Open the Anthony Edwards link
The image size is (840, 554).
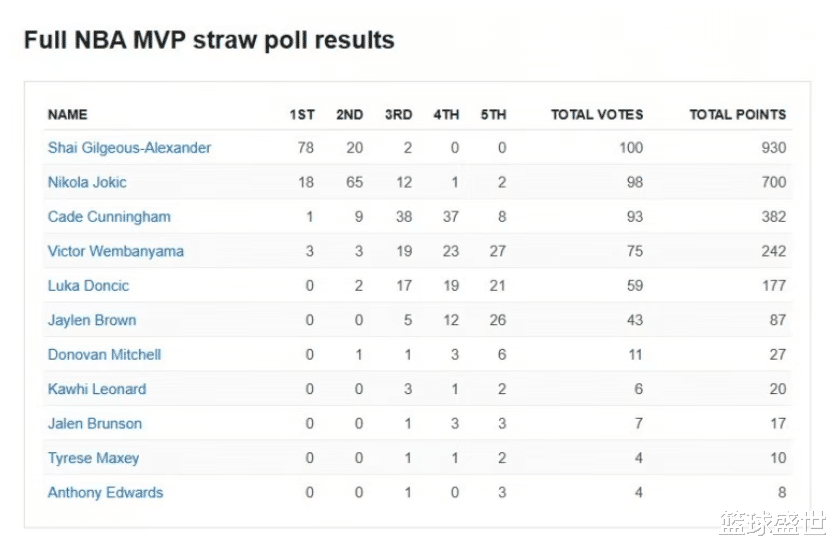[105, 493]
